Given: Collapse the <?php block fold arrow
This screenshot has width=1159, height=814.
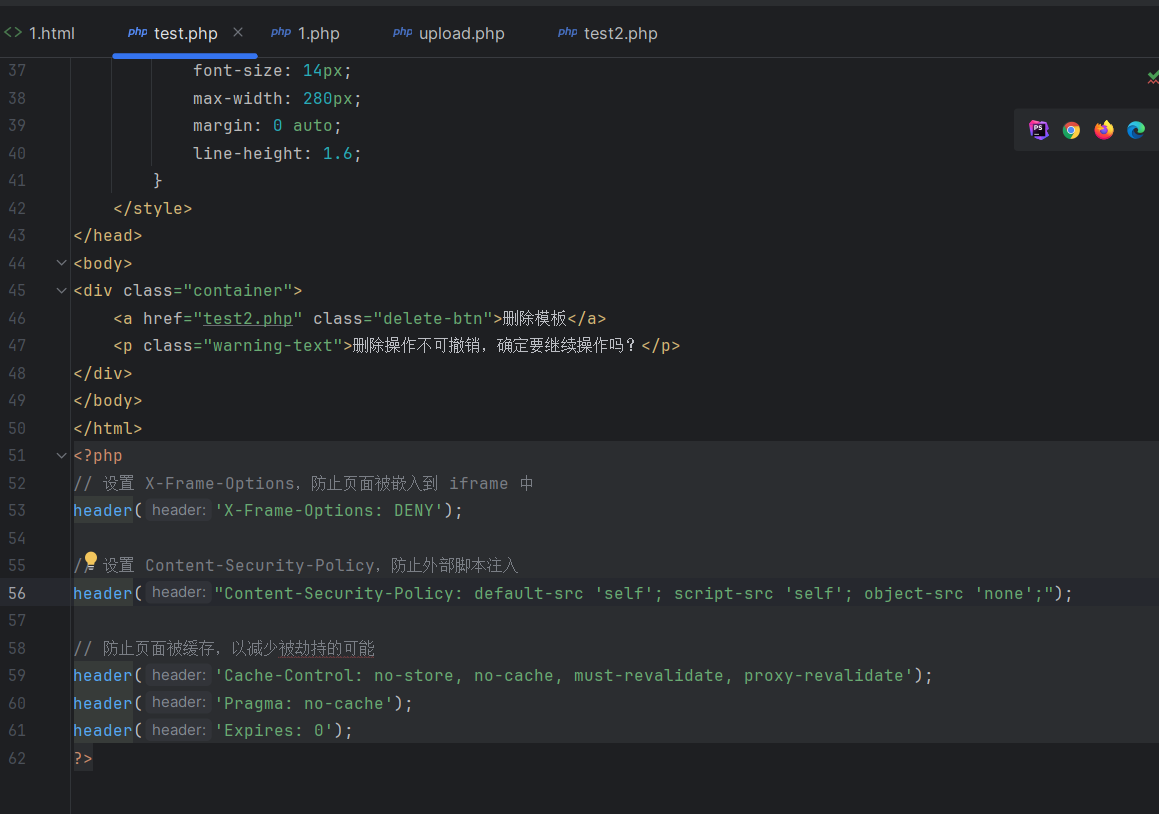Looking at the screenshot, I should tap(61, 455).
